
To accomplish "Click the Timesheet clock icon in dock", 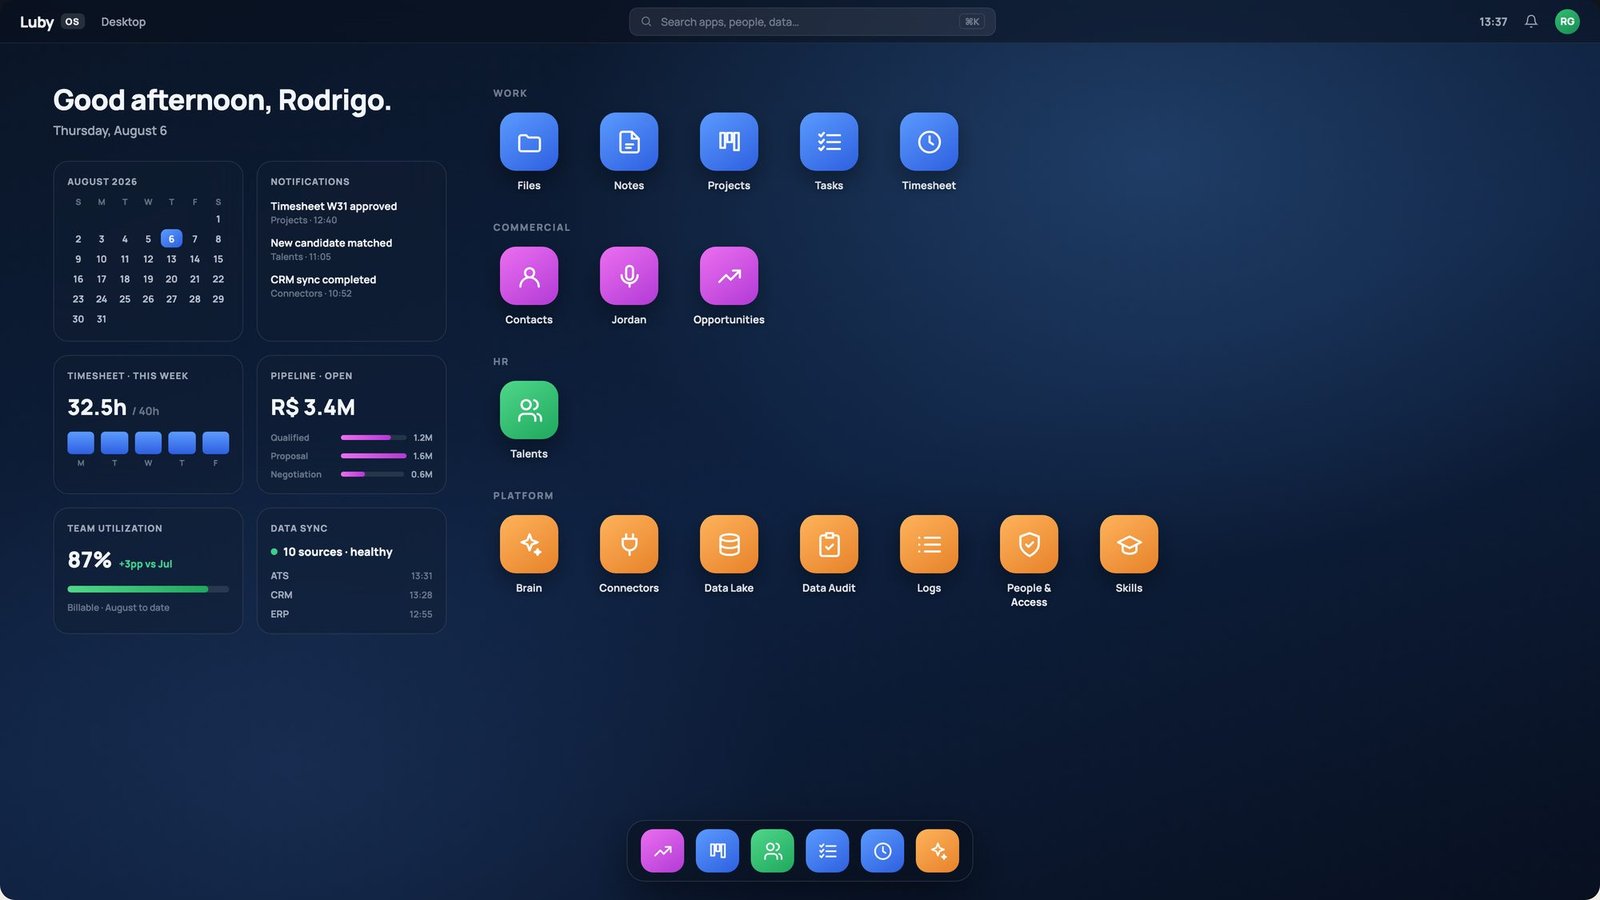I will click(882, 851).
